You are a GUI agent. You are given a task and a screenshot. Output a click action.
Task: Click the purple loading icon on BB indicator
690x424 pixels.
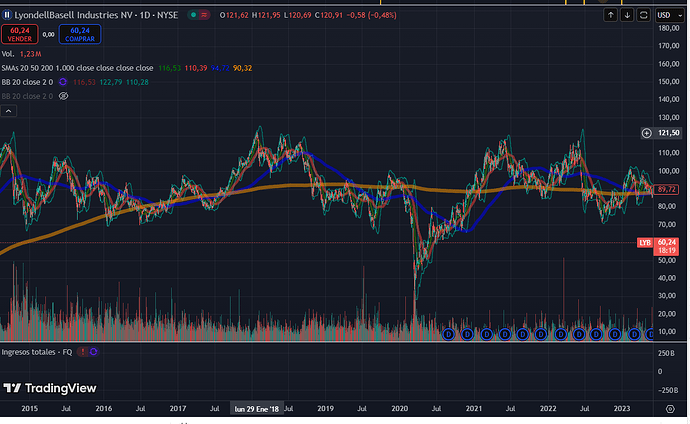point(63,82)
